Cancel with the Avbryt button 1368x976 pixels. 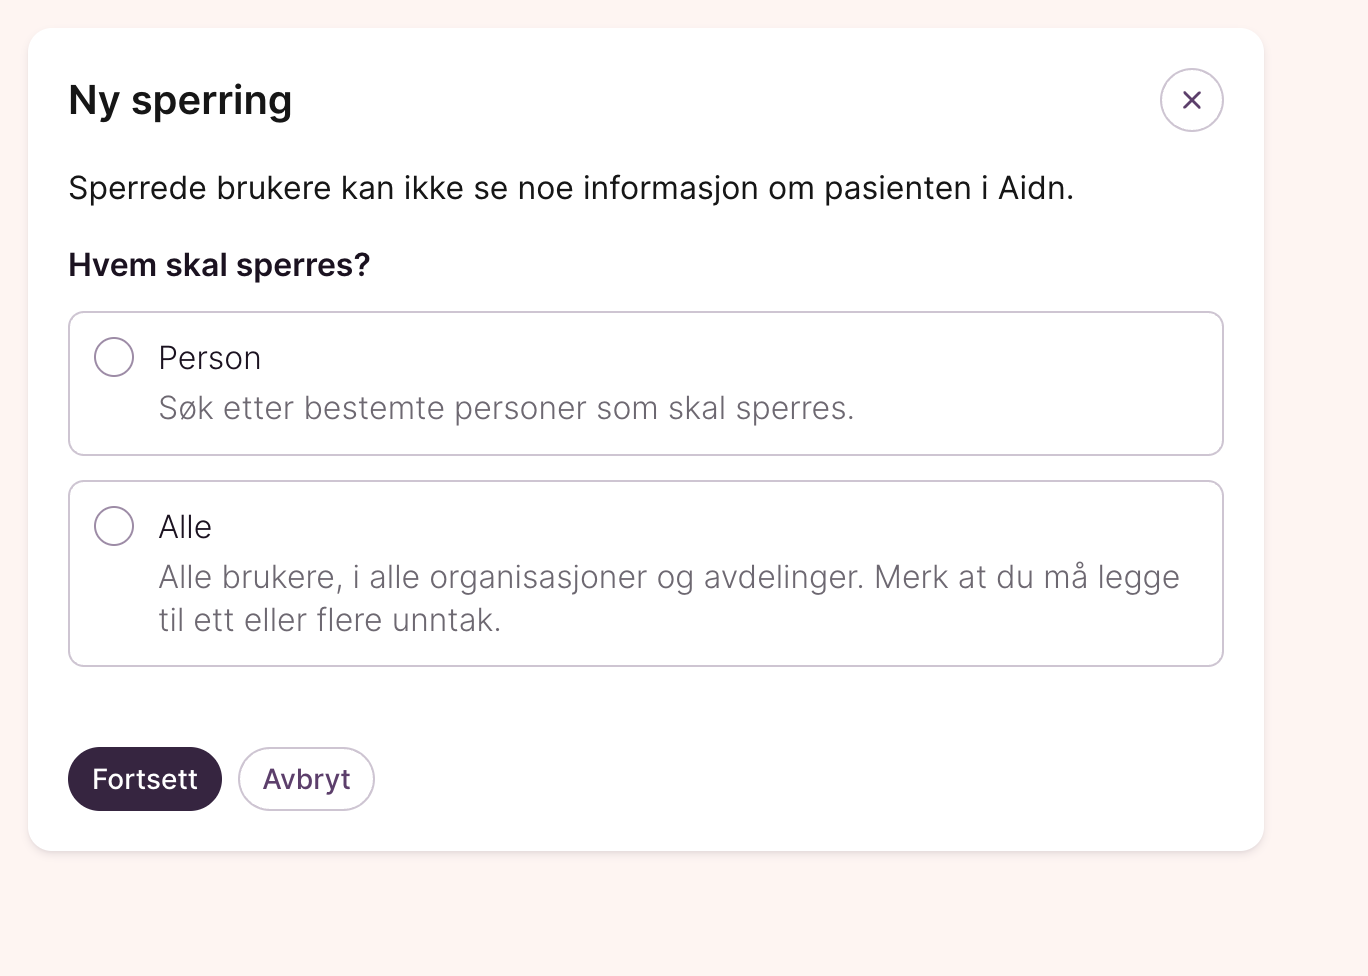coord(306,779)
